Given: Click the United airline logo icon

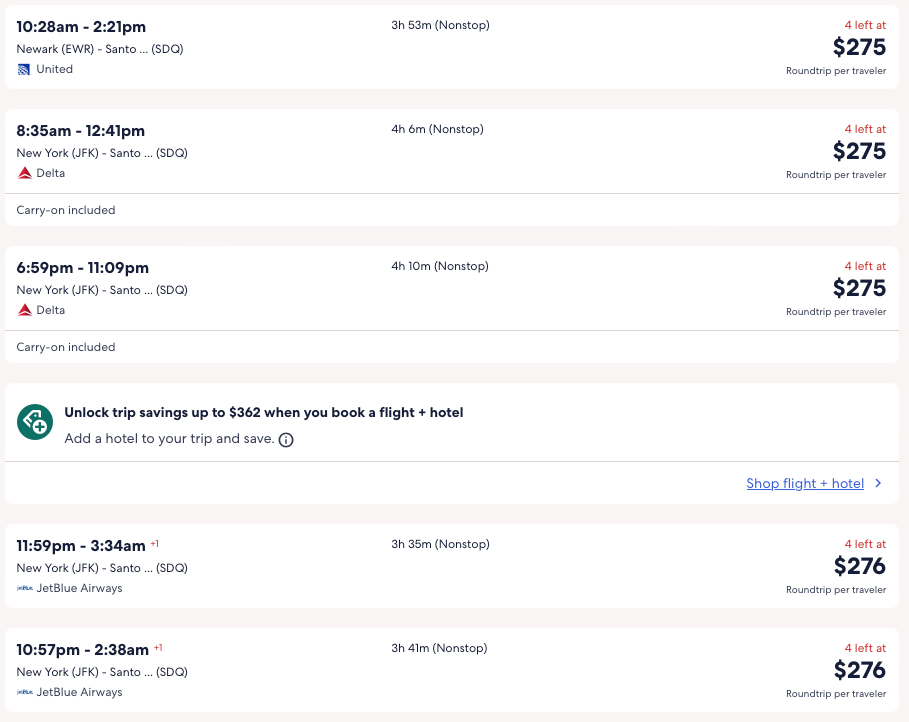Looking at the screenshot, I should 24,70.
